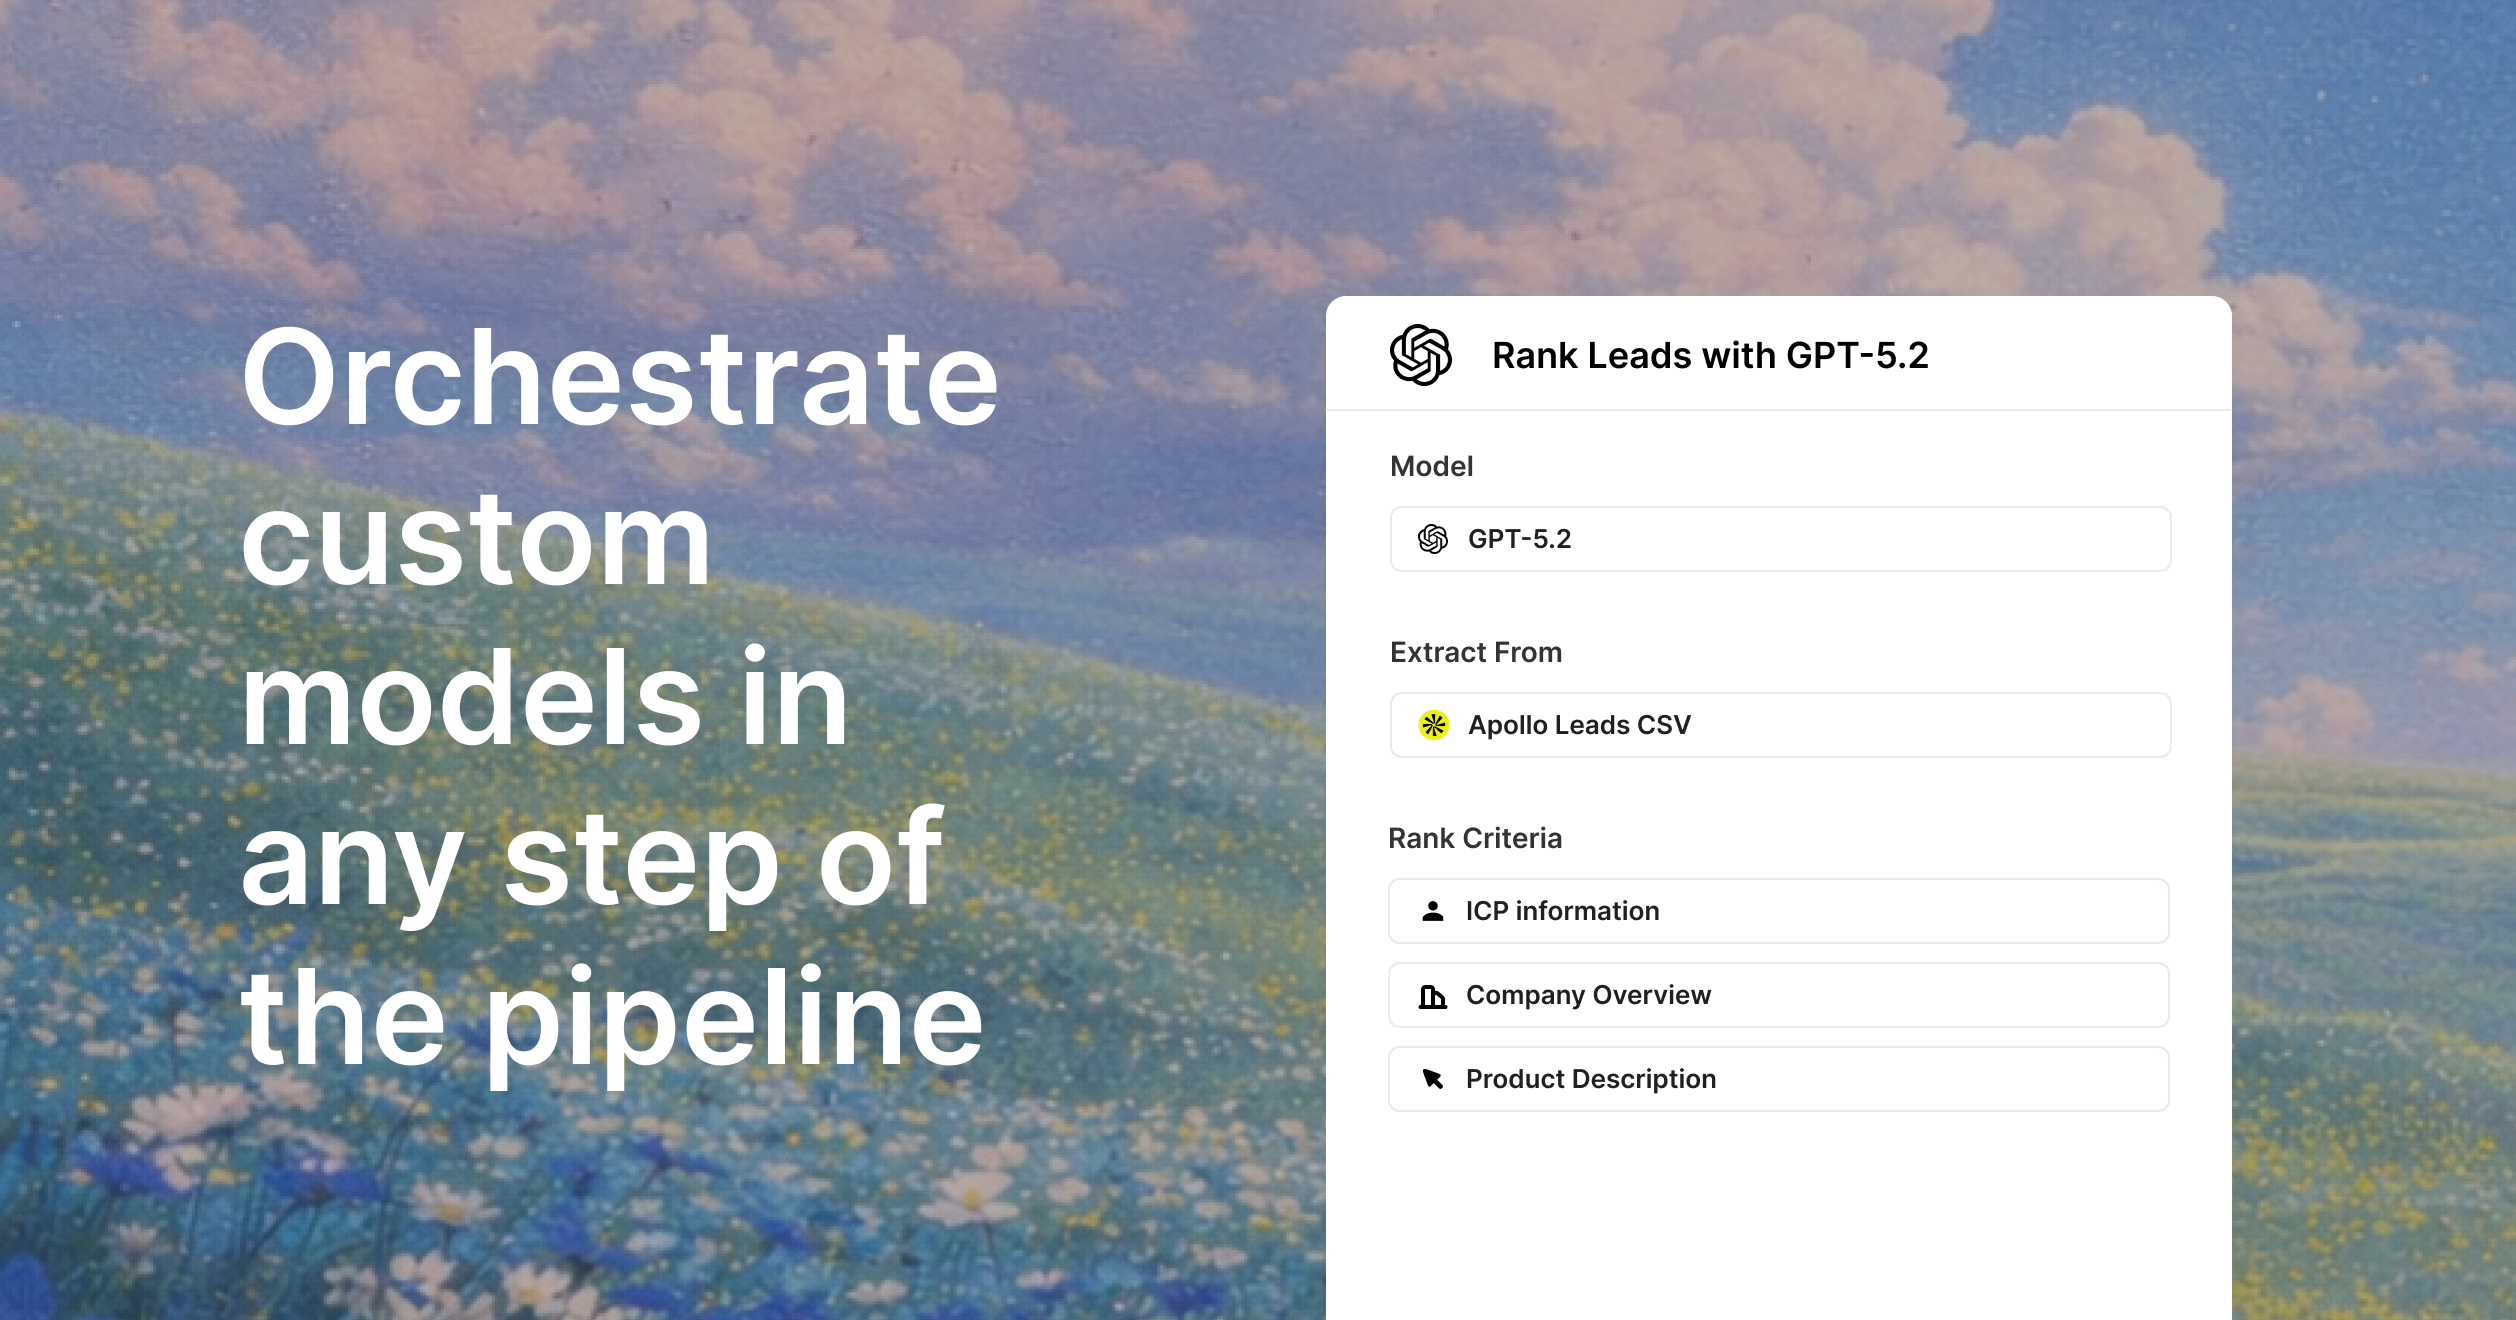Viewport: 2516px width, 1320px height.
Task: Select the ICP information criteria row
Action: pos(1780,911)
